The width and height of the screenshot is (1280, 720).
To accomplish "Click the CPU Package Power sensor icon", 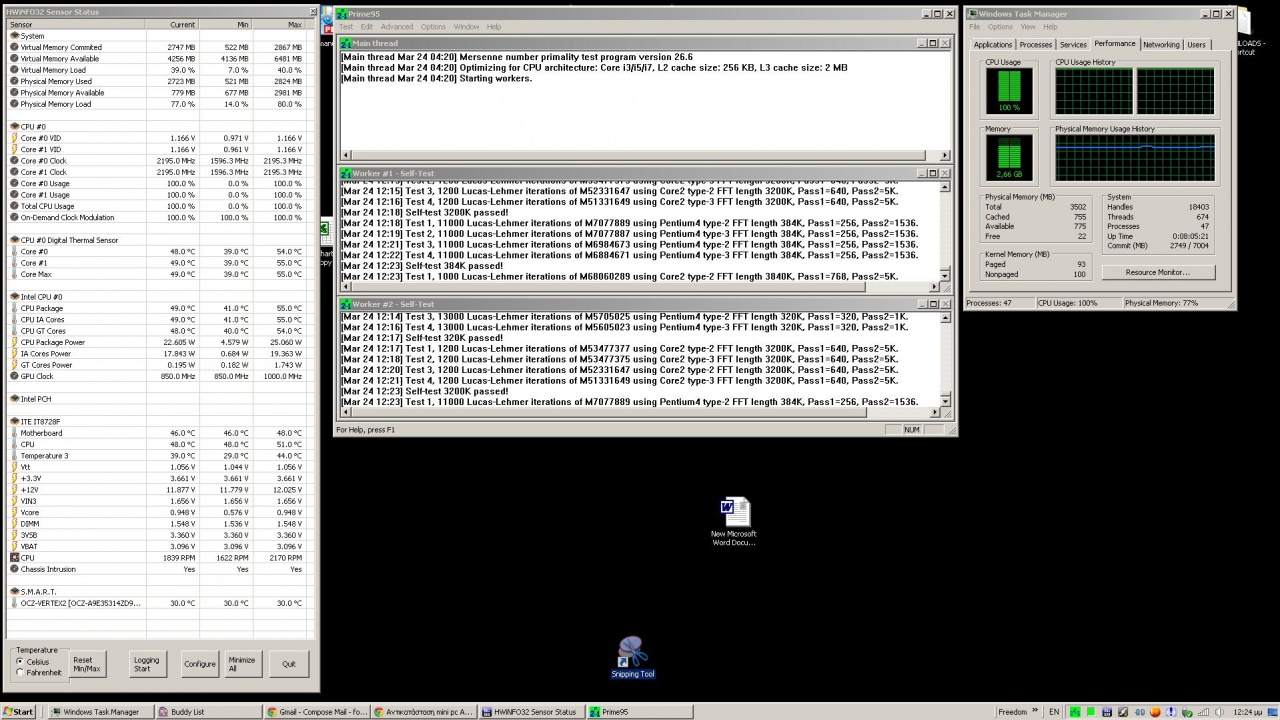I will 14,342.
